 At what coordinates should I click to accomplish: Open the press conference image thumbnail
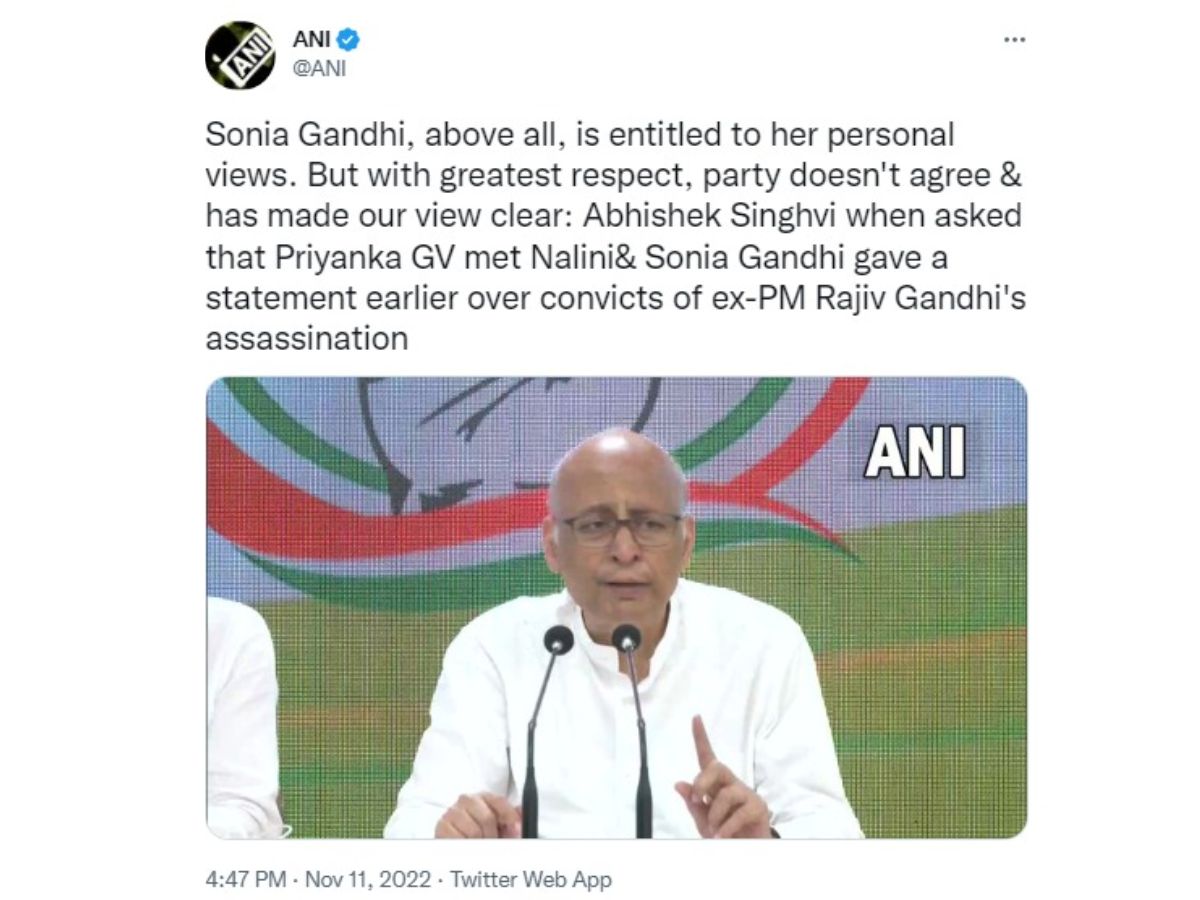(616, 608)
